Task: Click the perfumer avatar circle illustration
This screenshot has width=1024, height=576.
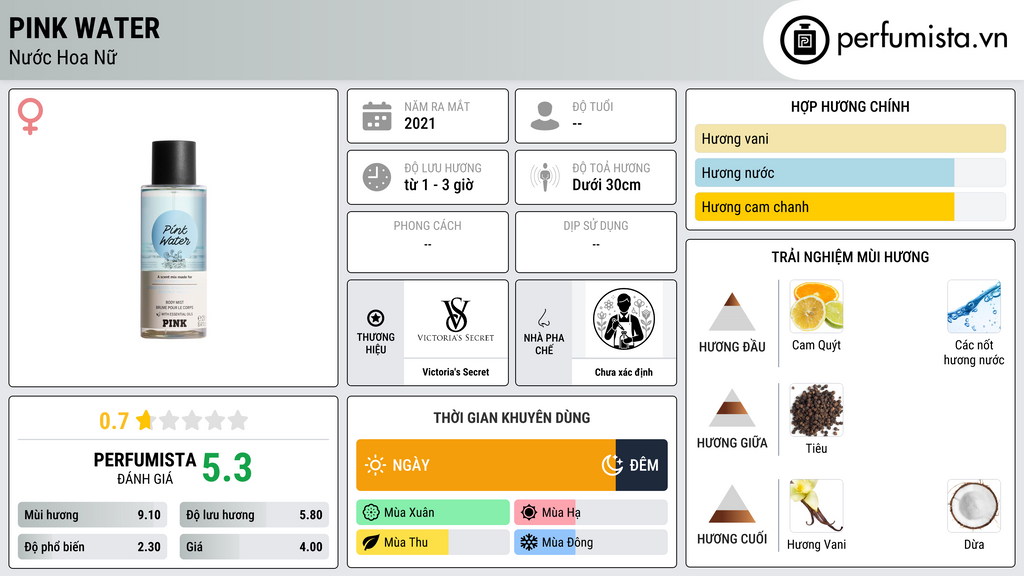Action: [624, 319]
